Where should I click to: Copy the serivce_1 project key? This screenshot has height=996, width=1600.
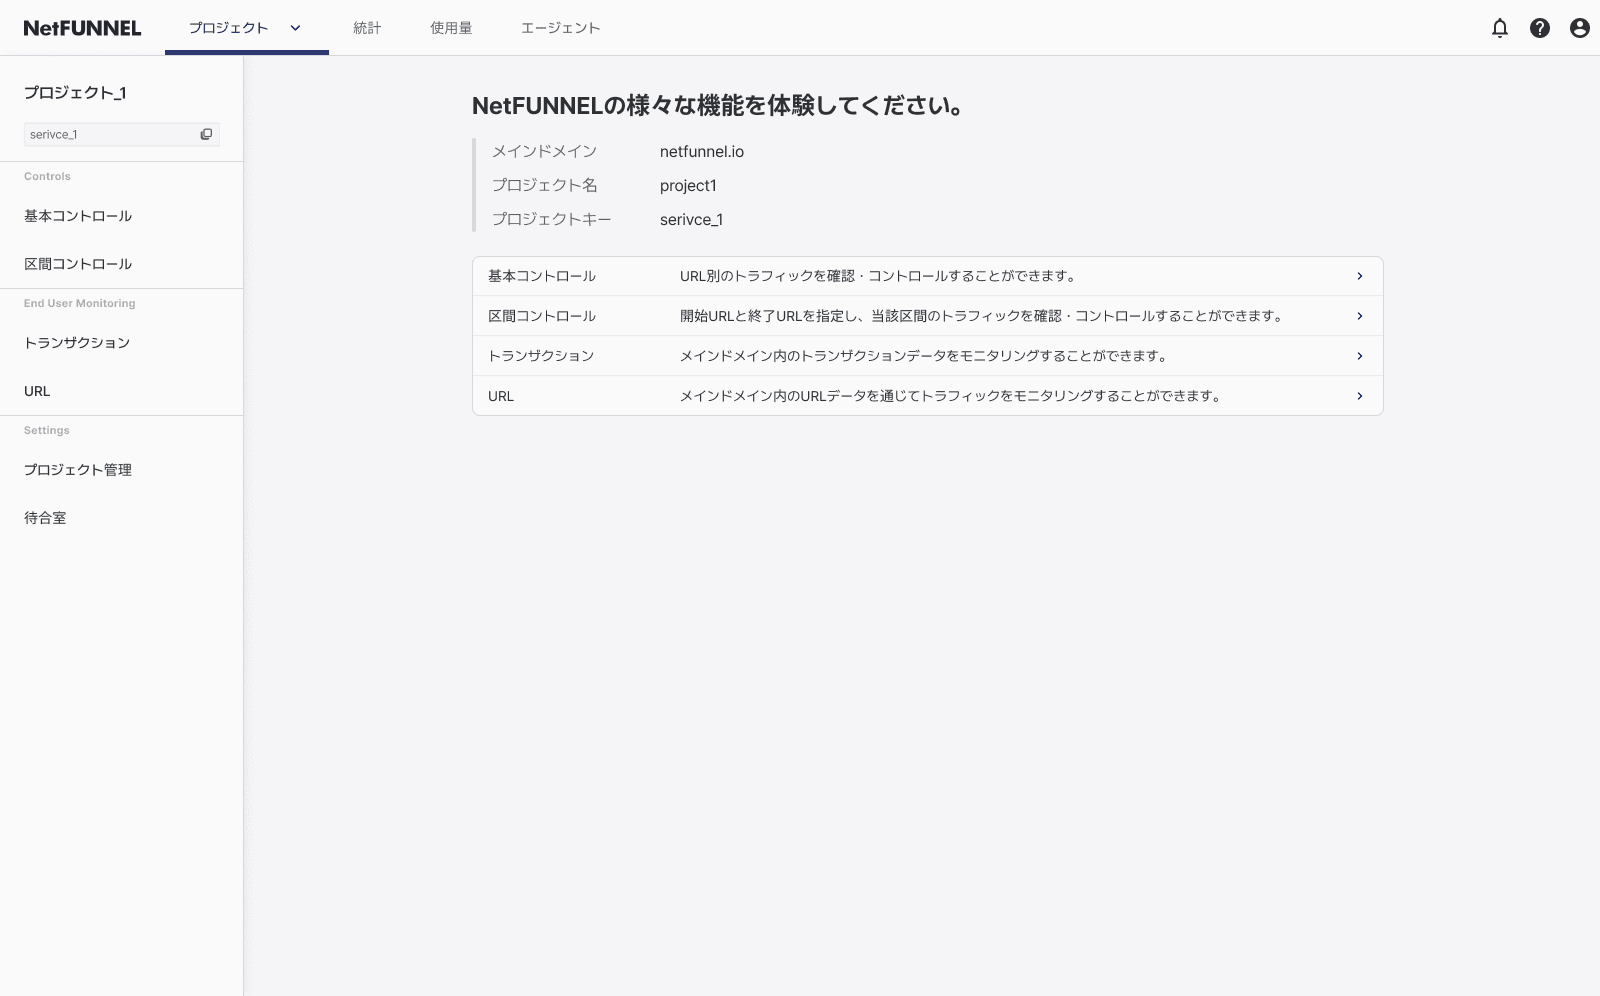(x=206, y=134)
